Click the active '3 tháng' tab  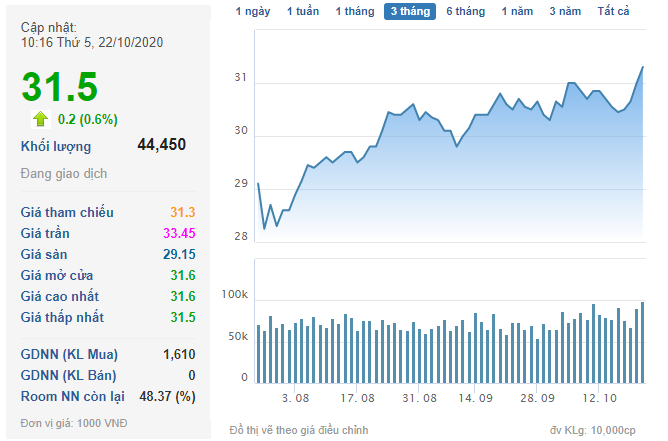tap(409, 12)
